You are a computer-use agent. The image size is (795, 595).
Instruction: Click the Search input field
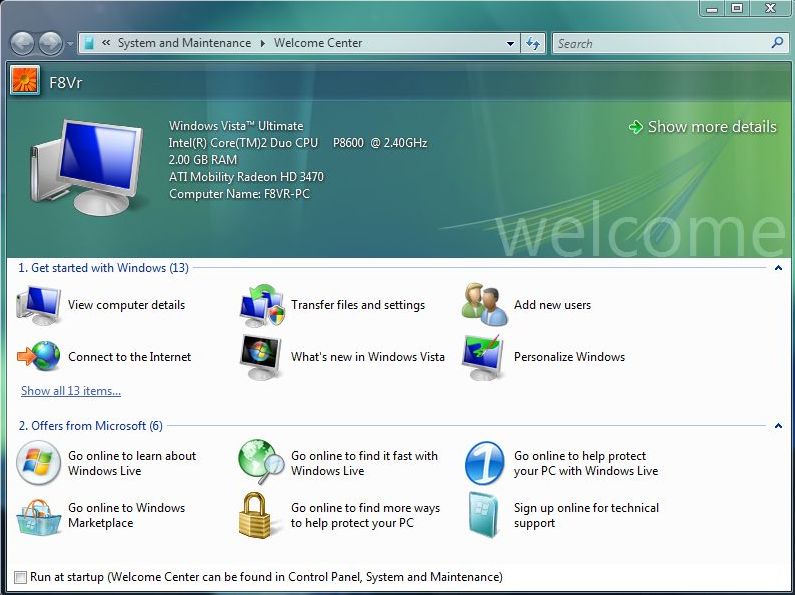[x=660, y=43]
